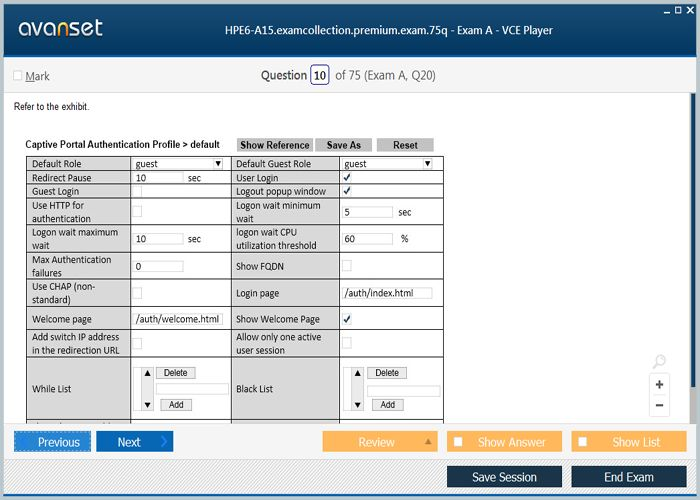Expand the Review options arrow
Image resolution: width=700 pixels, height=500 pixels.
click(x=429, y=442)
